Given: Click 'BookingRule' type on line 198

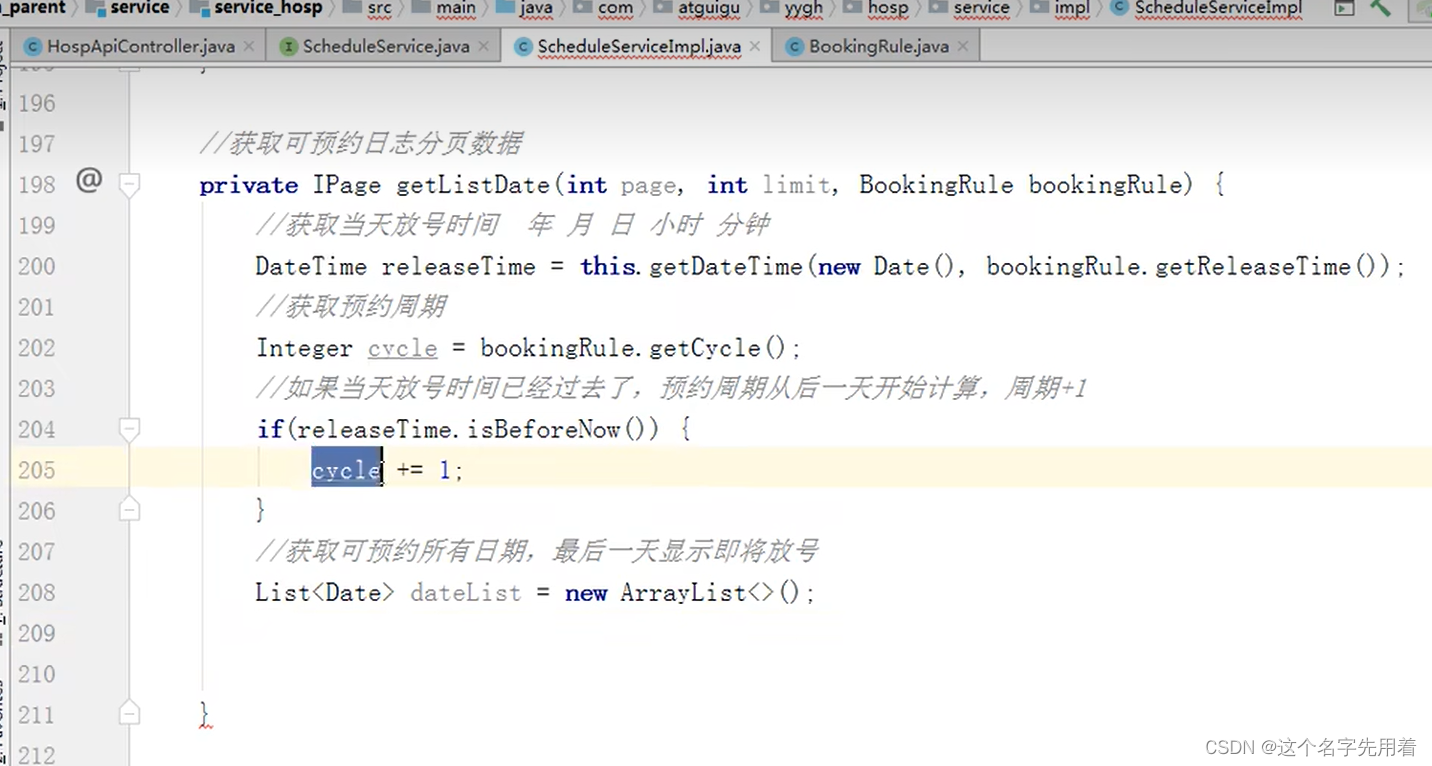Looking at the screenshot, I should coord(936,185).
